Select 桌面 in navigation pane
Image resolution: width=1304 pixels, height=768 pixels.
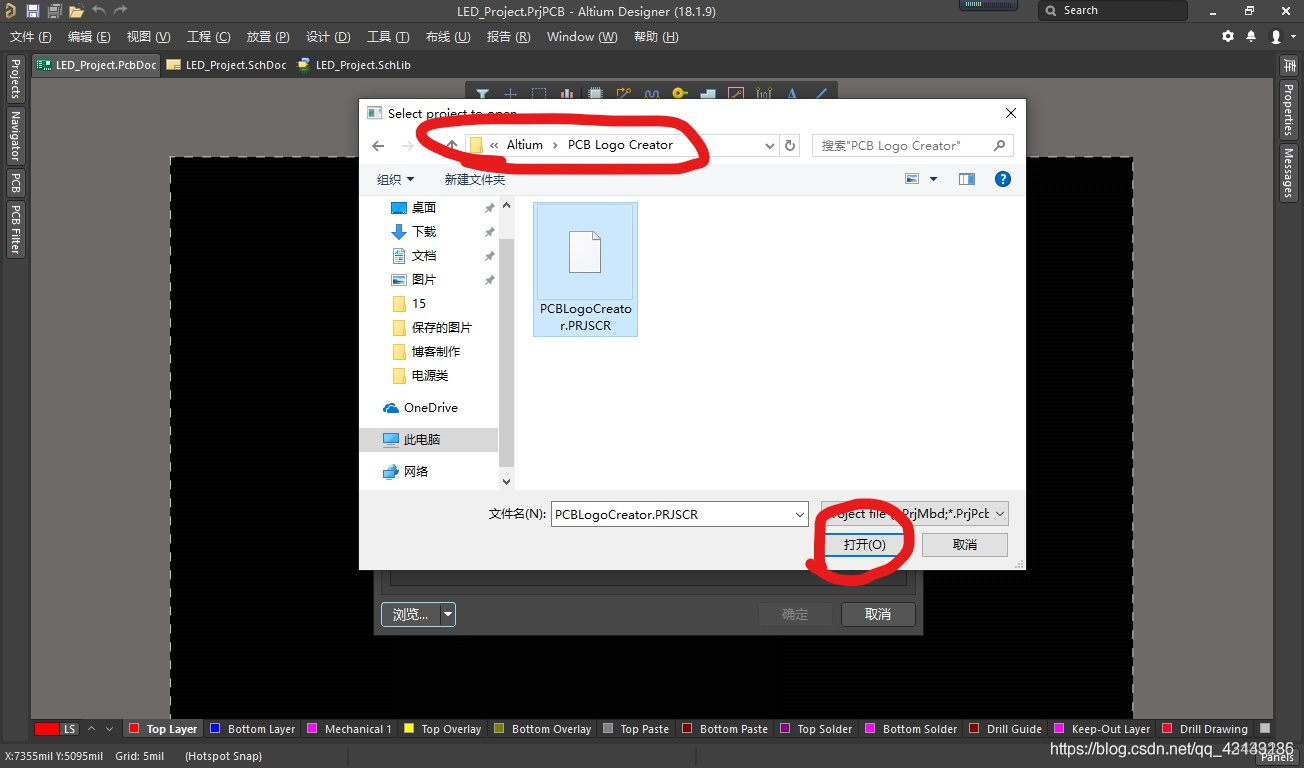(x=423, y=207)
